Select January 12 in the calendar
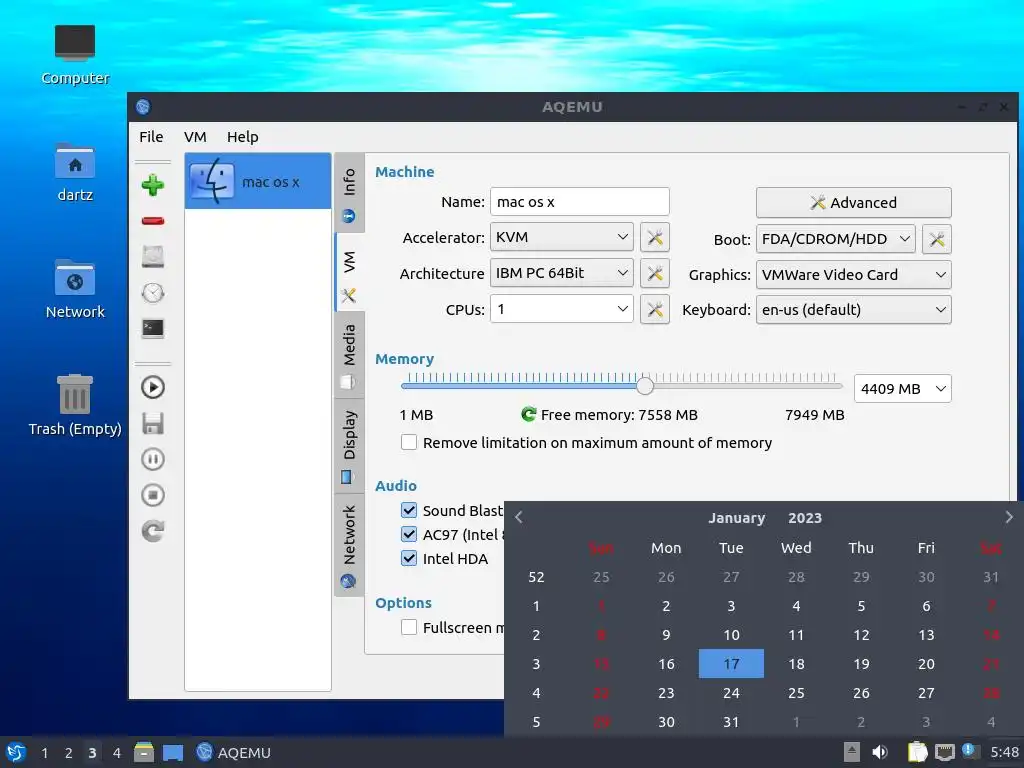1024x768 pixels. pos(861,635)
